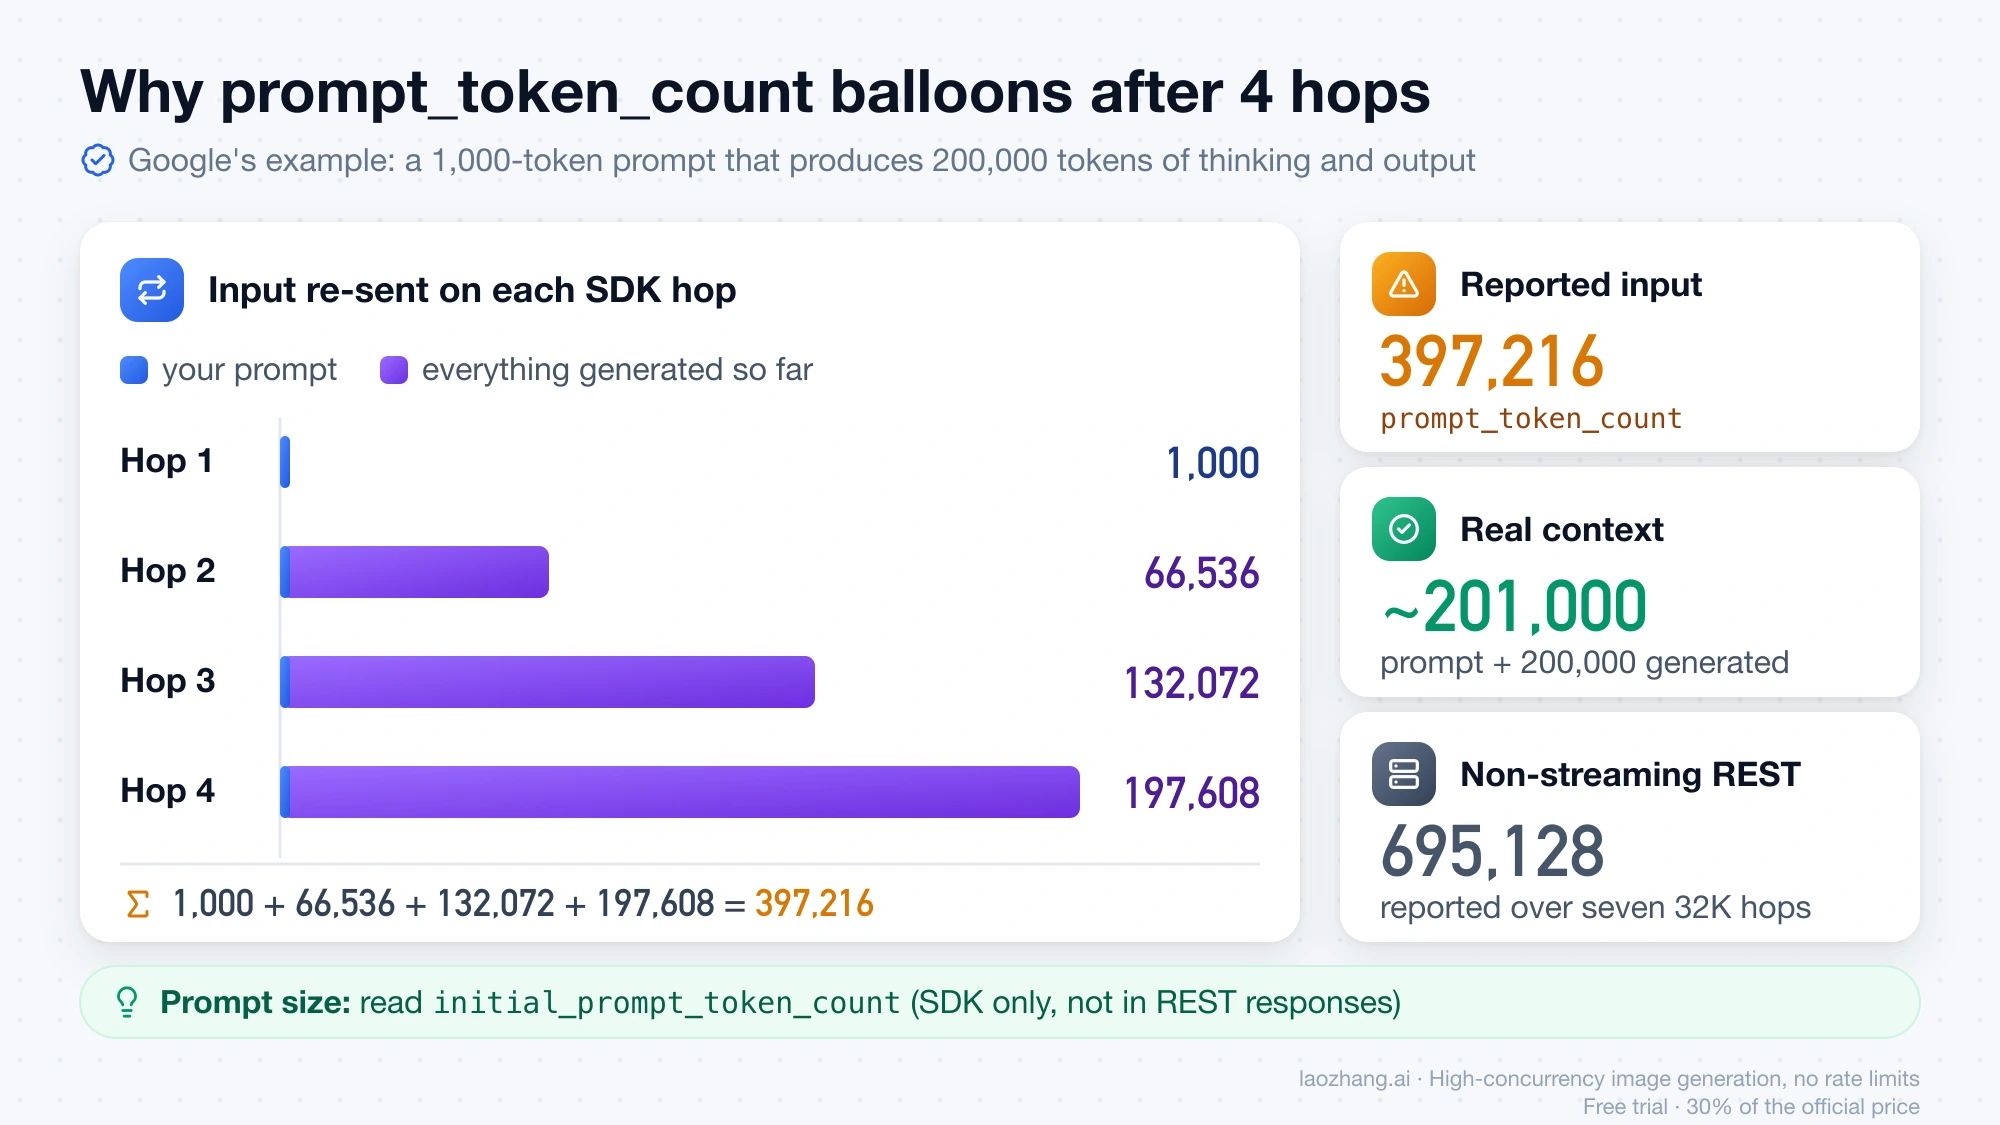The width and height of the screenshot is (2000, 1125).
Task: Click the 'Hop 4' label
Action: 168,791
